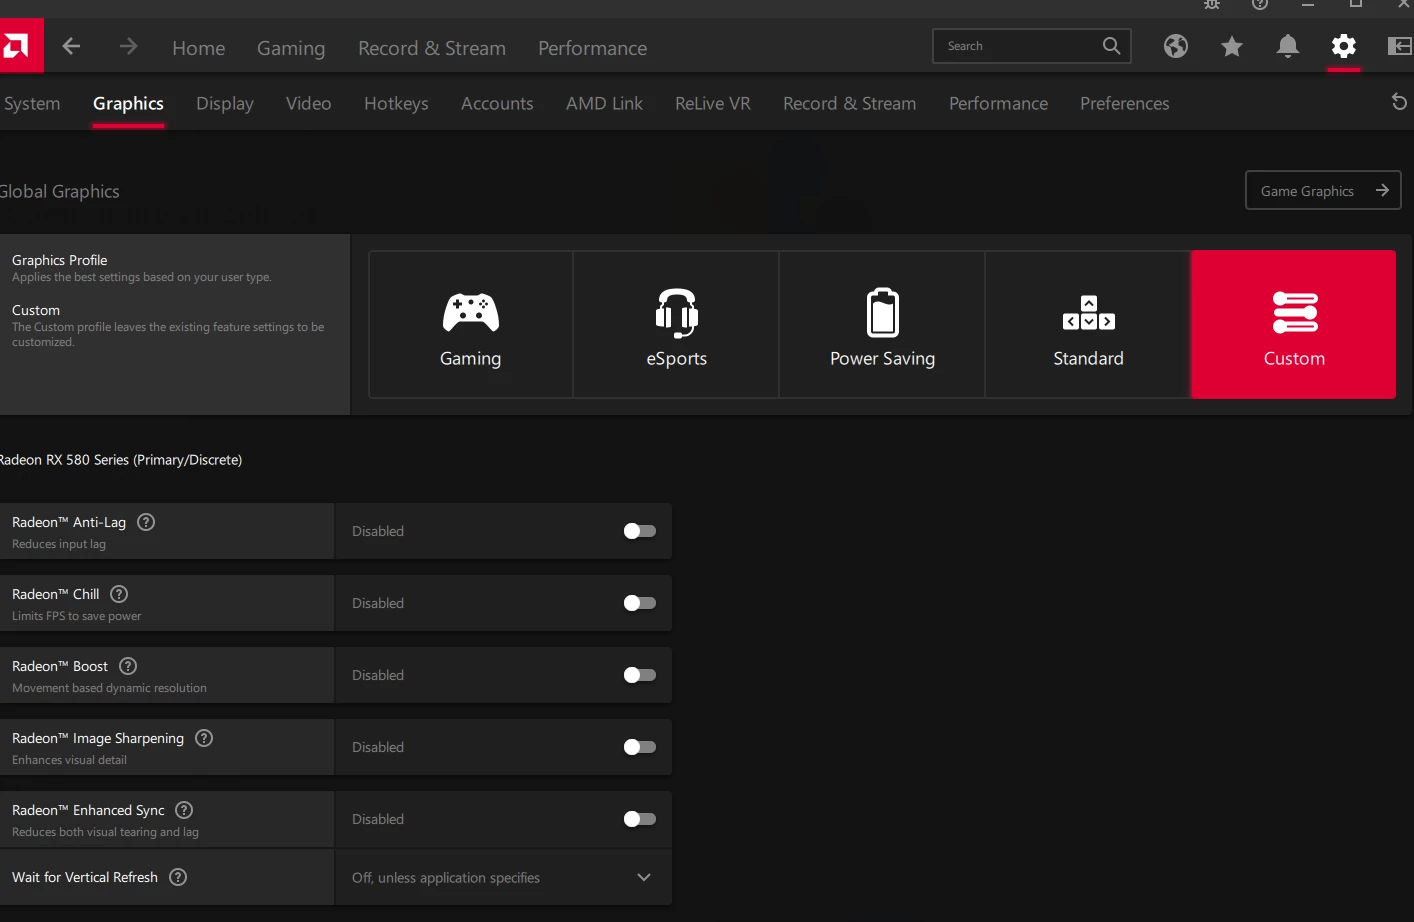Open the Gaming menu
This screenshot has height=922, width=1414.
291,48
